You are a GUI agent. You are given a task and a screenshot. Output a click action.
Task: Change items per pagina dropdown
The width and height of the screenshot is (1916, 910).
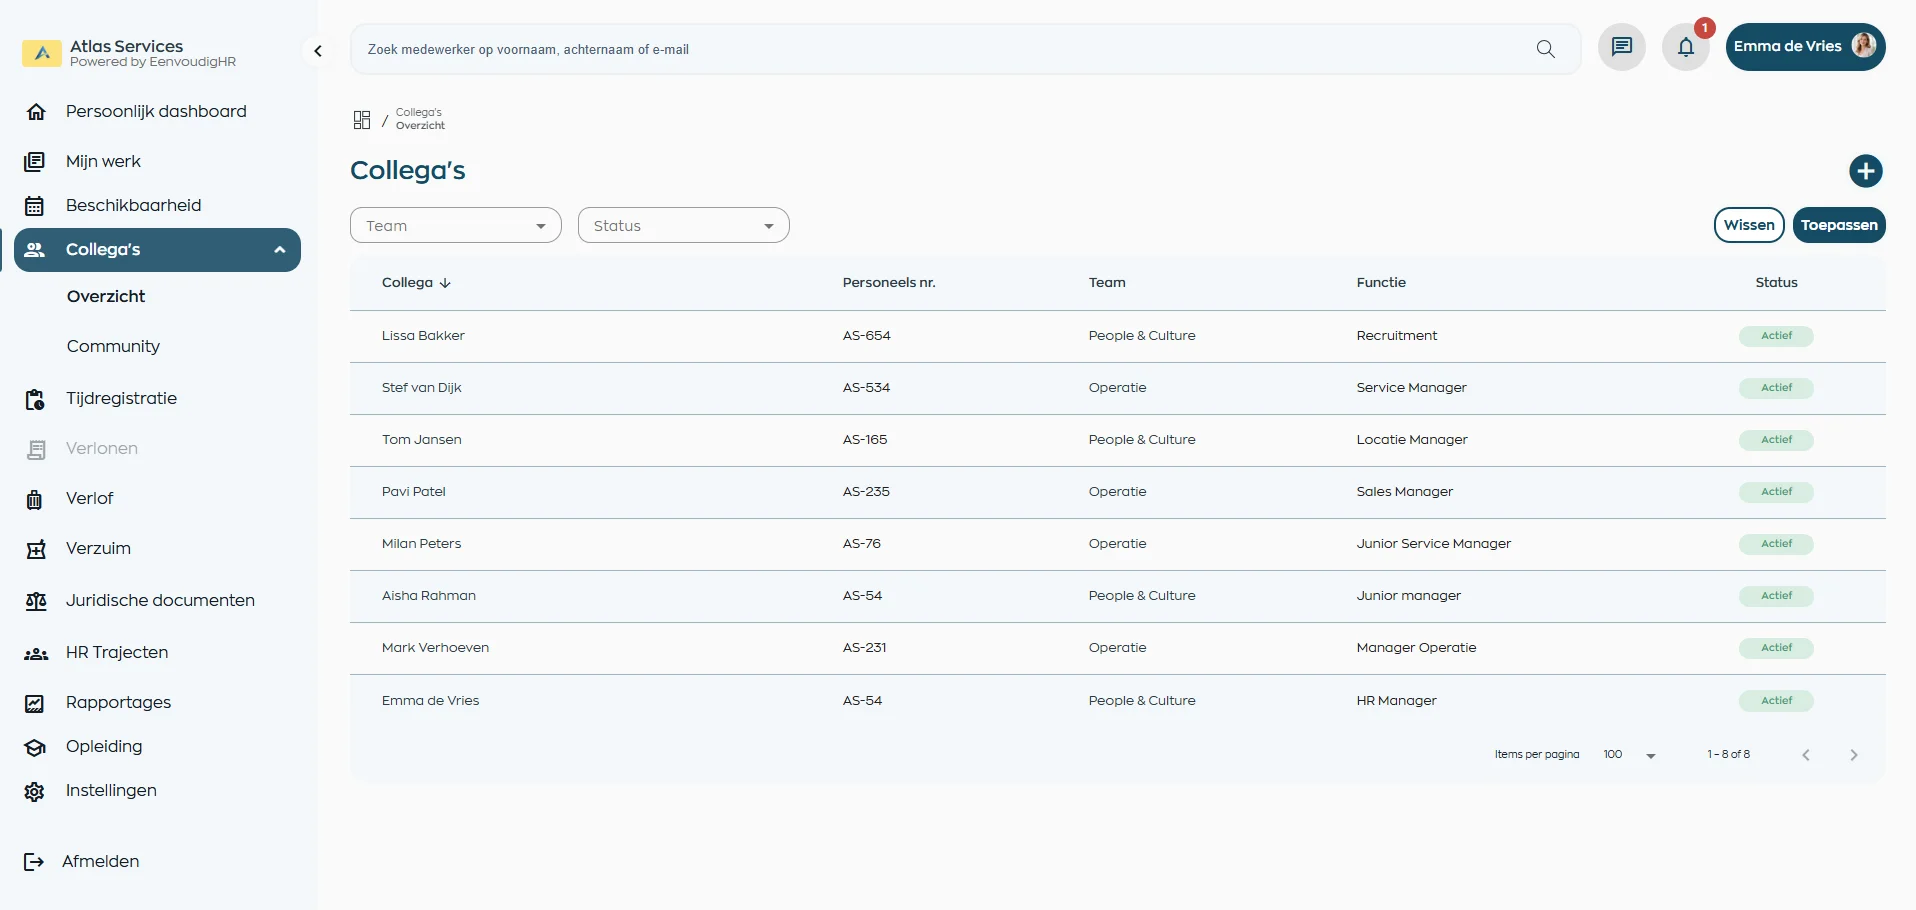point(1629,755)
